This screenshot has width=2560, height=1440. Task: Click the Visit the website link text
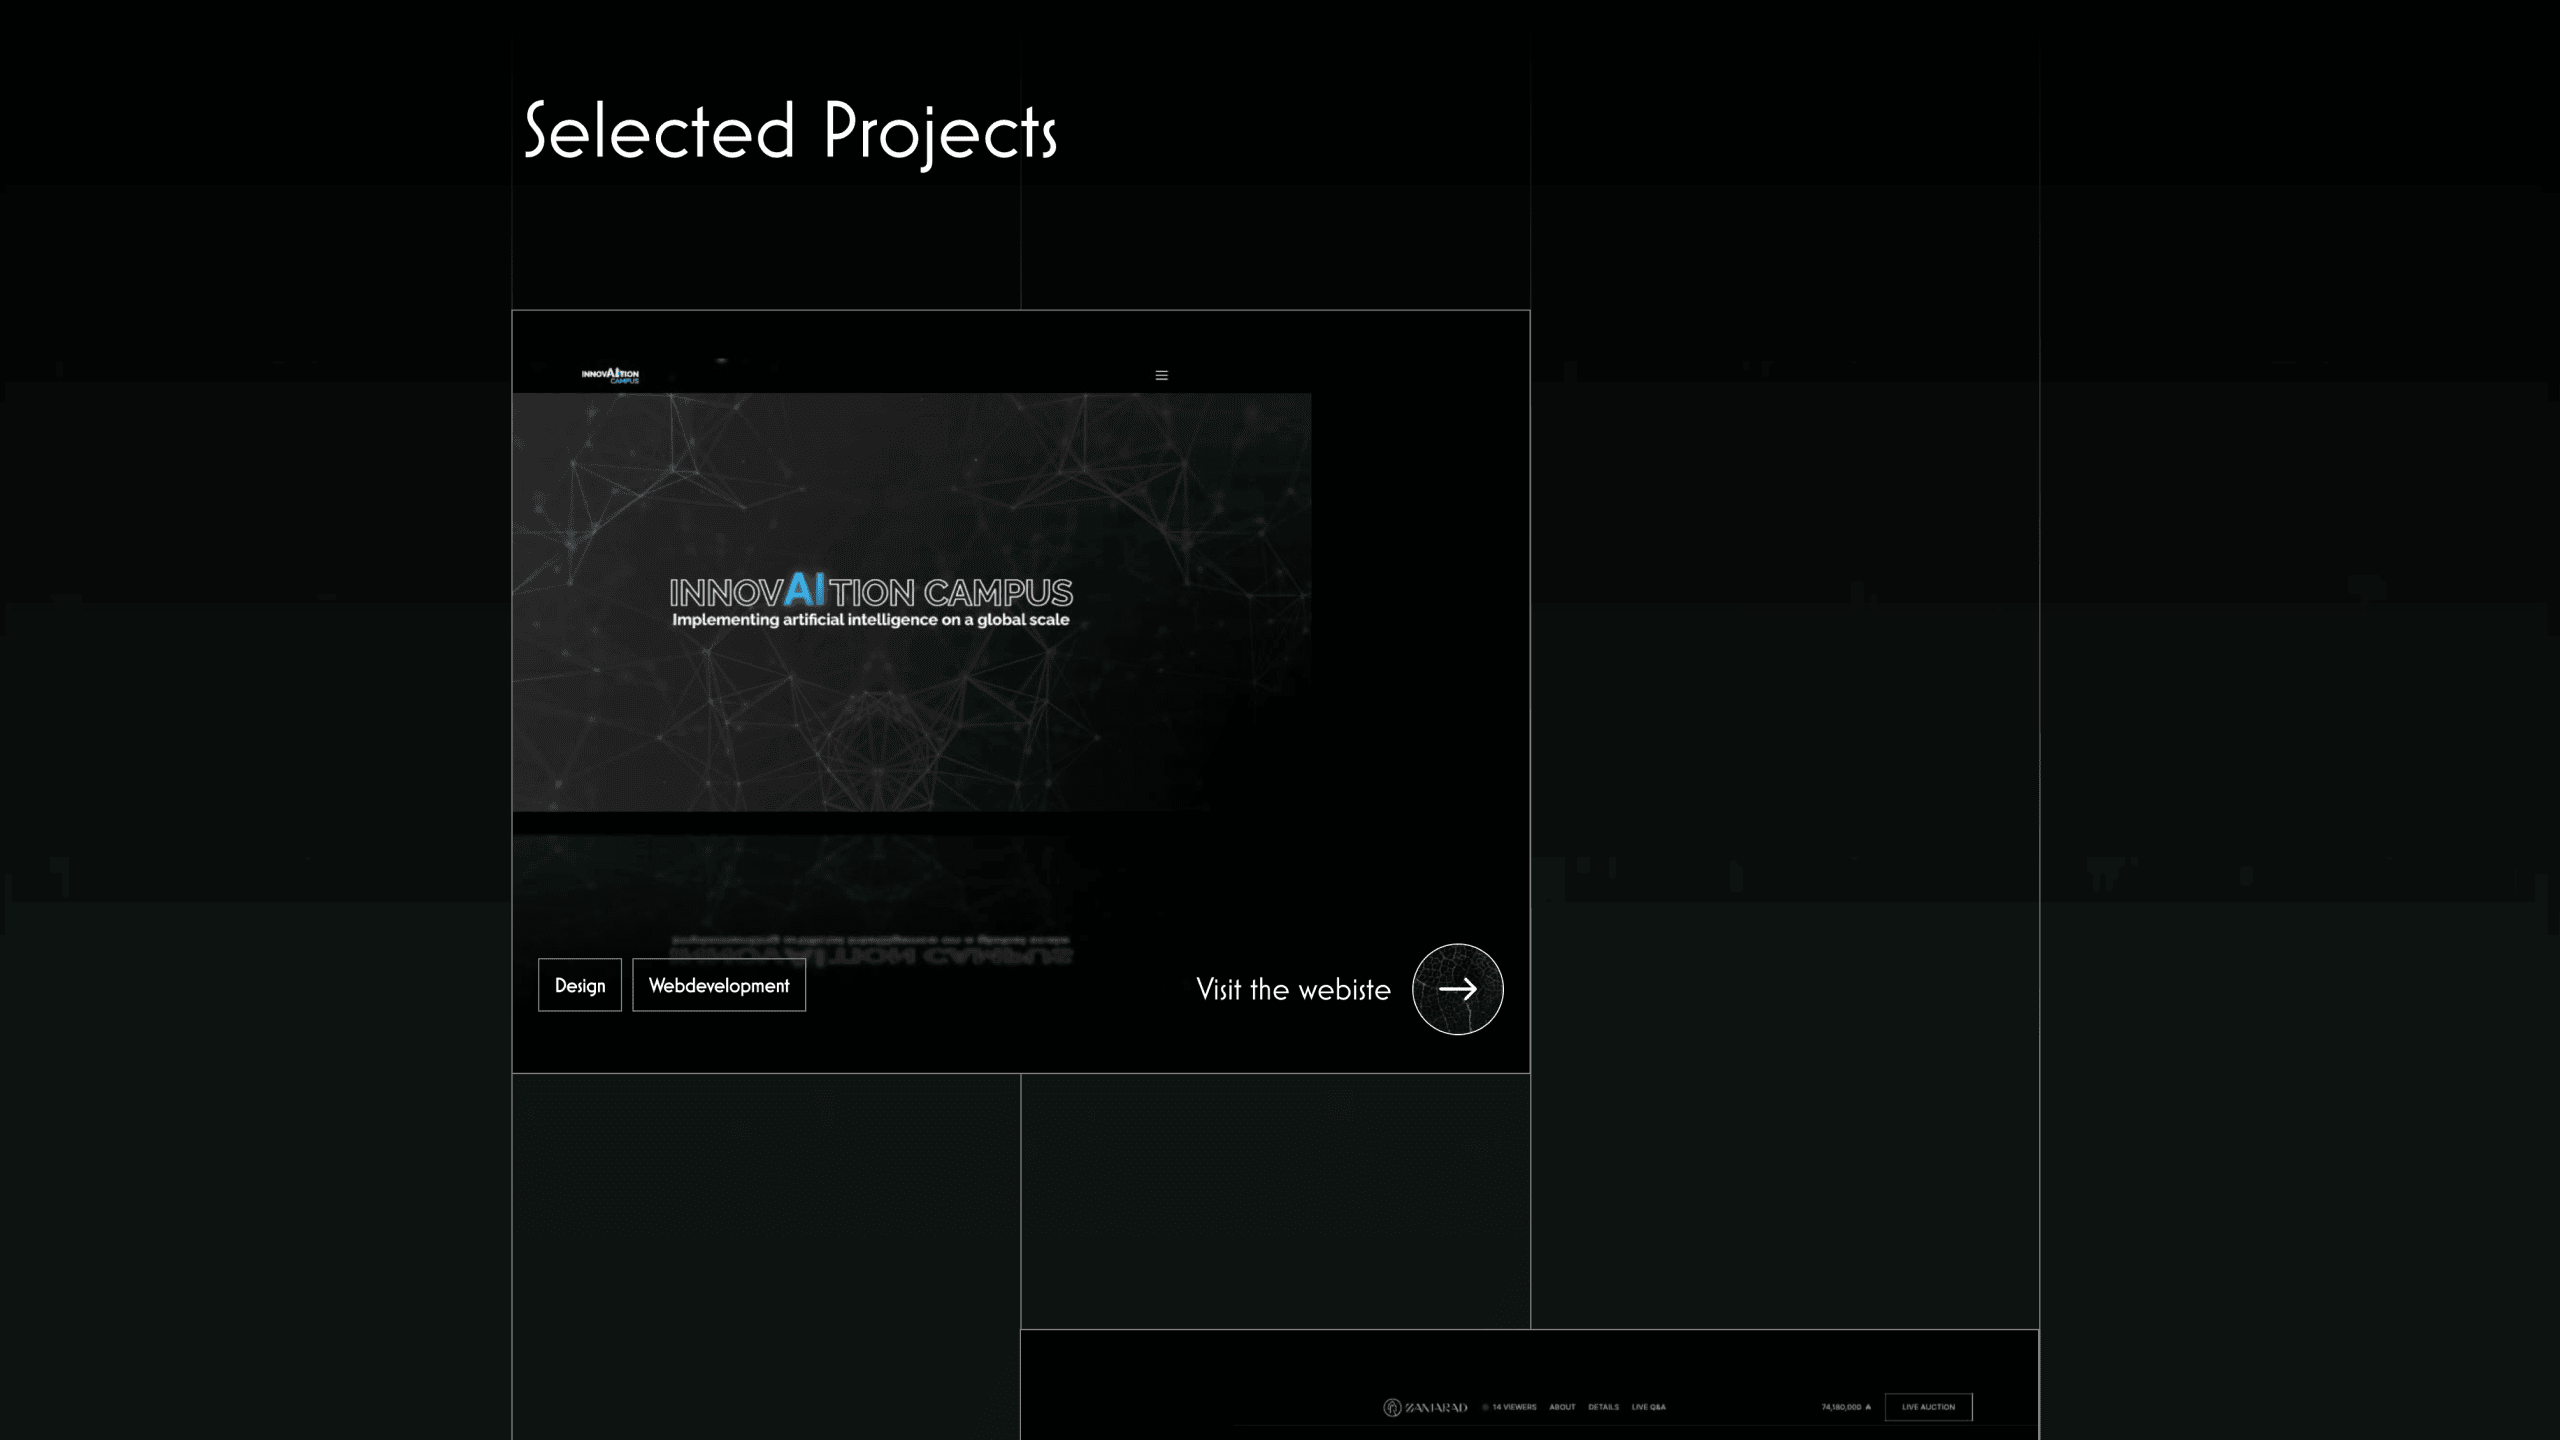pyautogui.click(x=1293, y=989)
